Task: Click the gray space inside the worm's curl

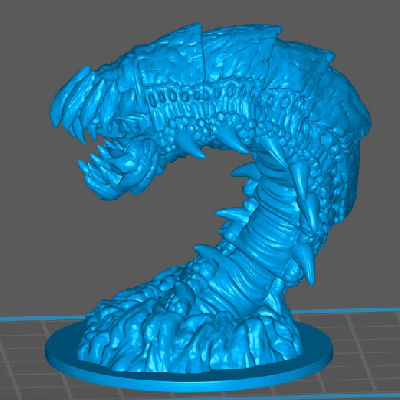Action: [187, 207]
